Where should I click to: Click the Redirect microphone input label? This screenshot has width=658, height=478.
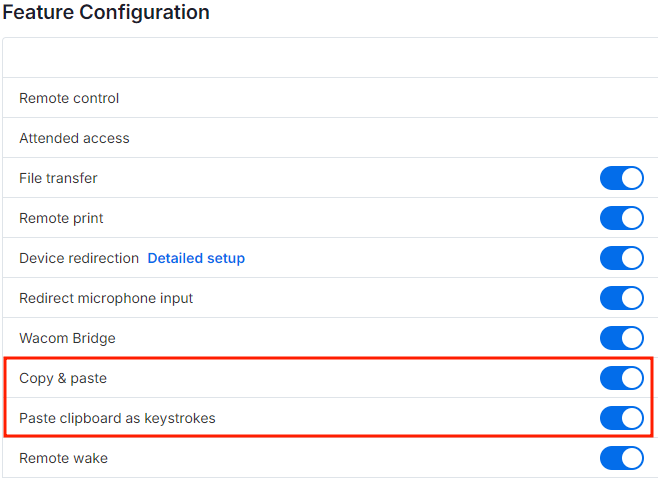(x=106, y=298)
